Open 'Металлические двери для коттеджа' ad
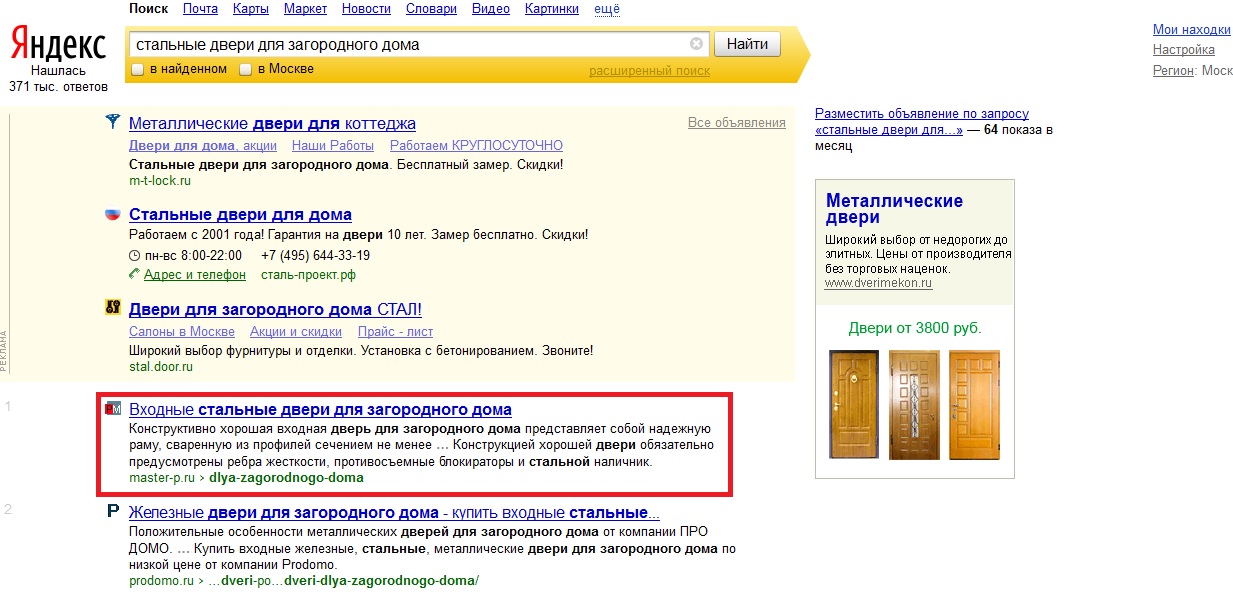The height and width of the screenshot is (596, 1233). 272,124
